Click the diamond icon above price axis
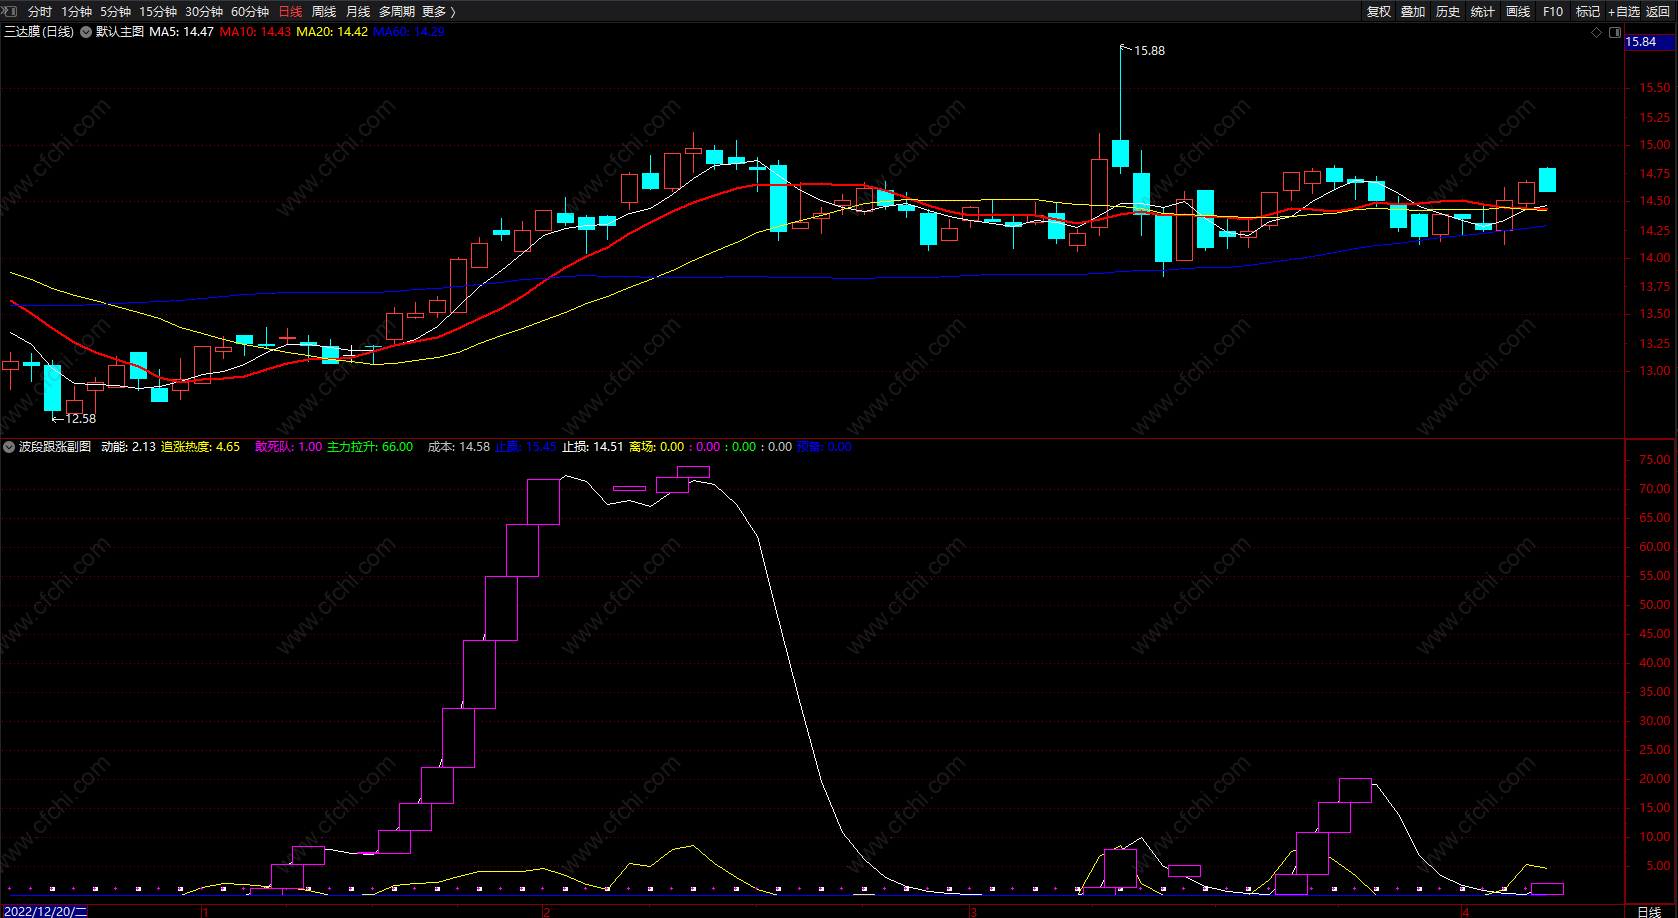 coord(1596,32)
